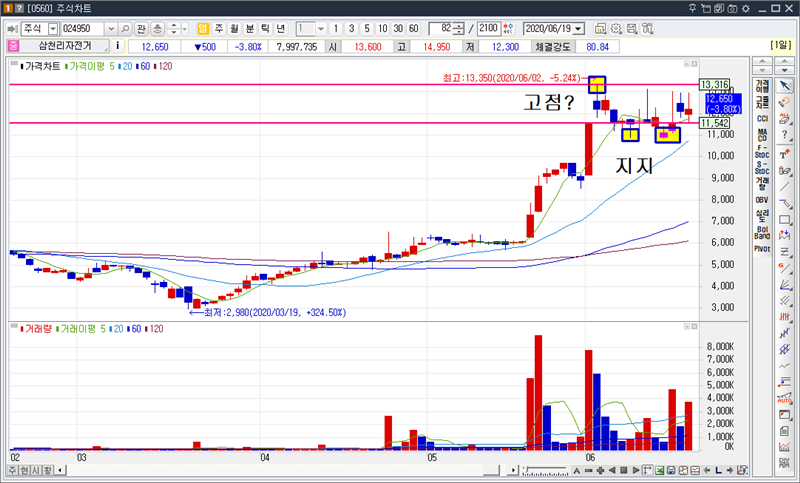Select the rectangle drawing tool

784,220
